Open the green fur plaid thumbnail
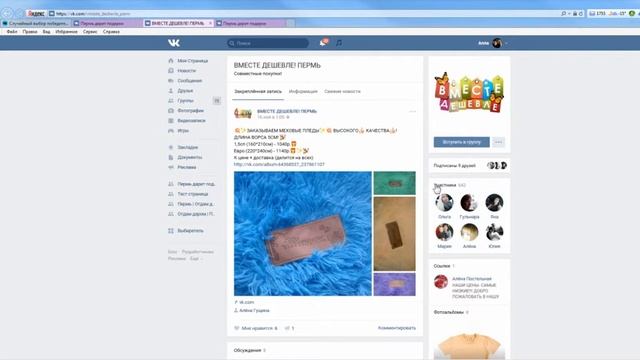The height and width of the screenshot is (360, 640). tap(394, 183)
